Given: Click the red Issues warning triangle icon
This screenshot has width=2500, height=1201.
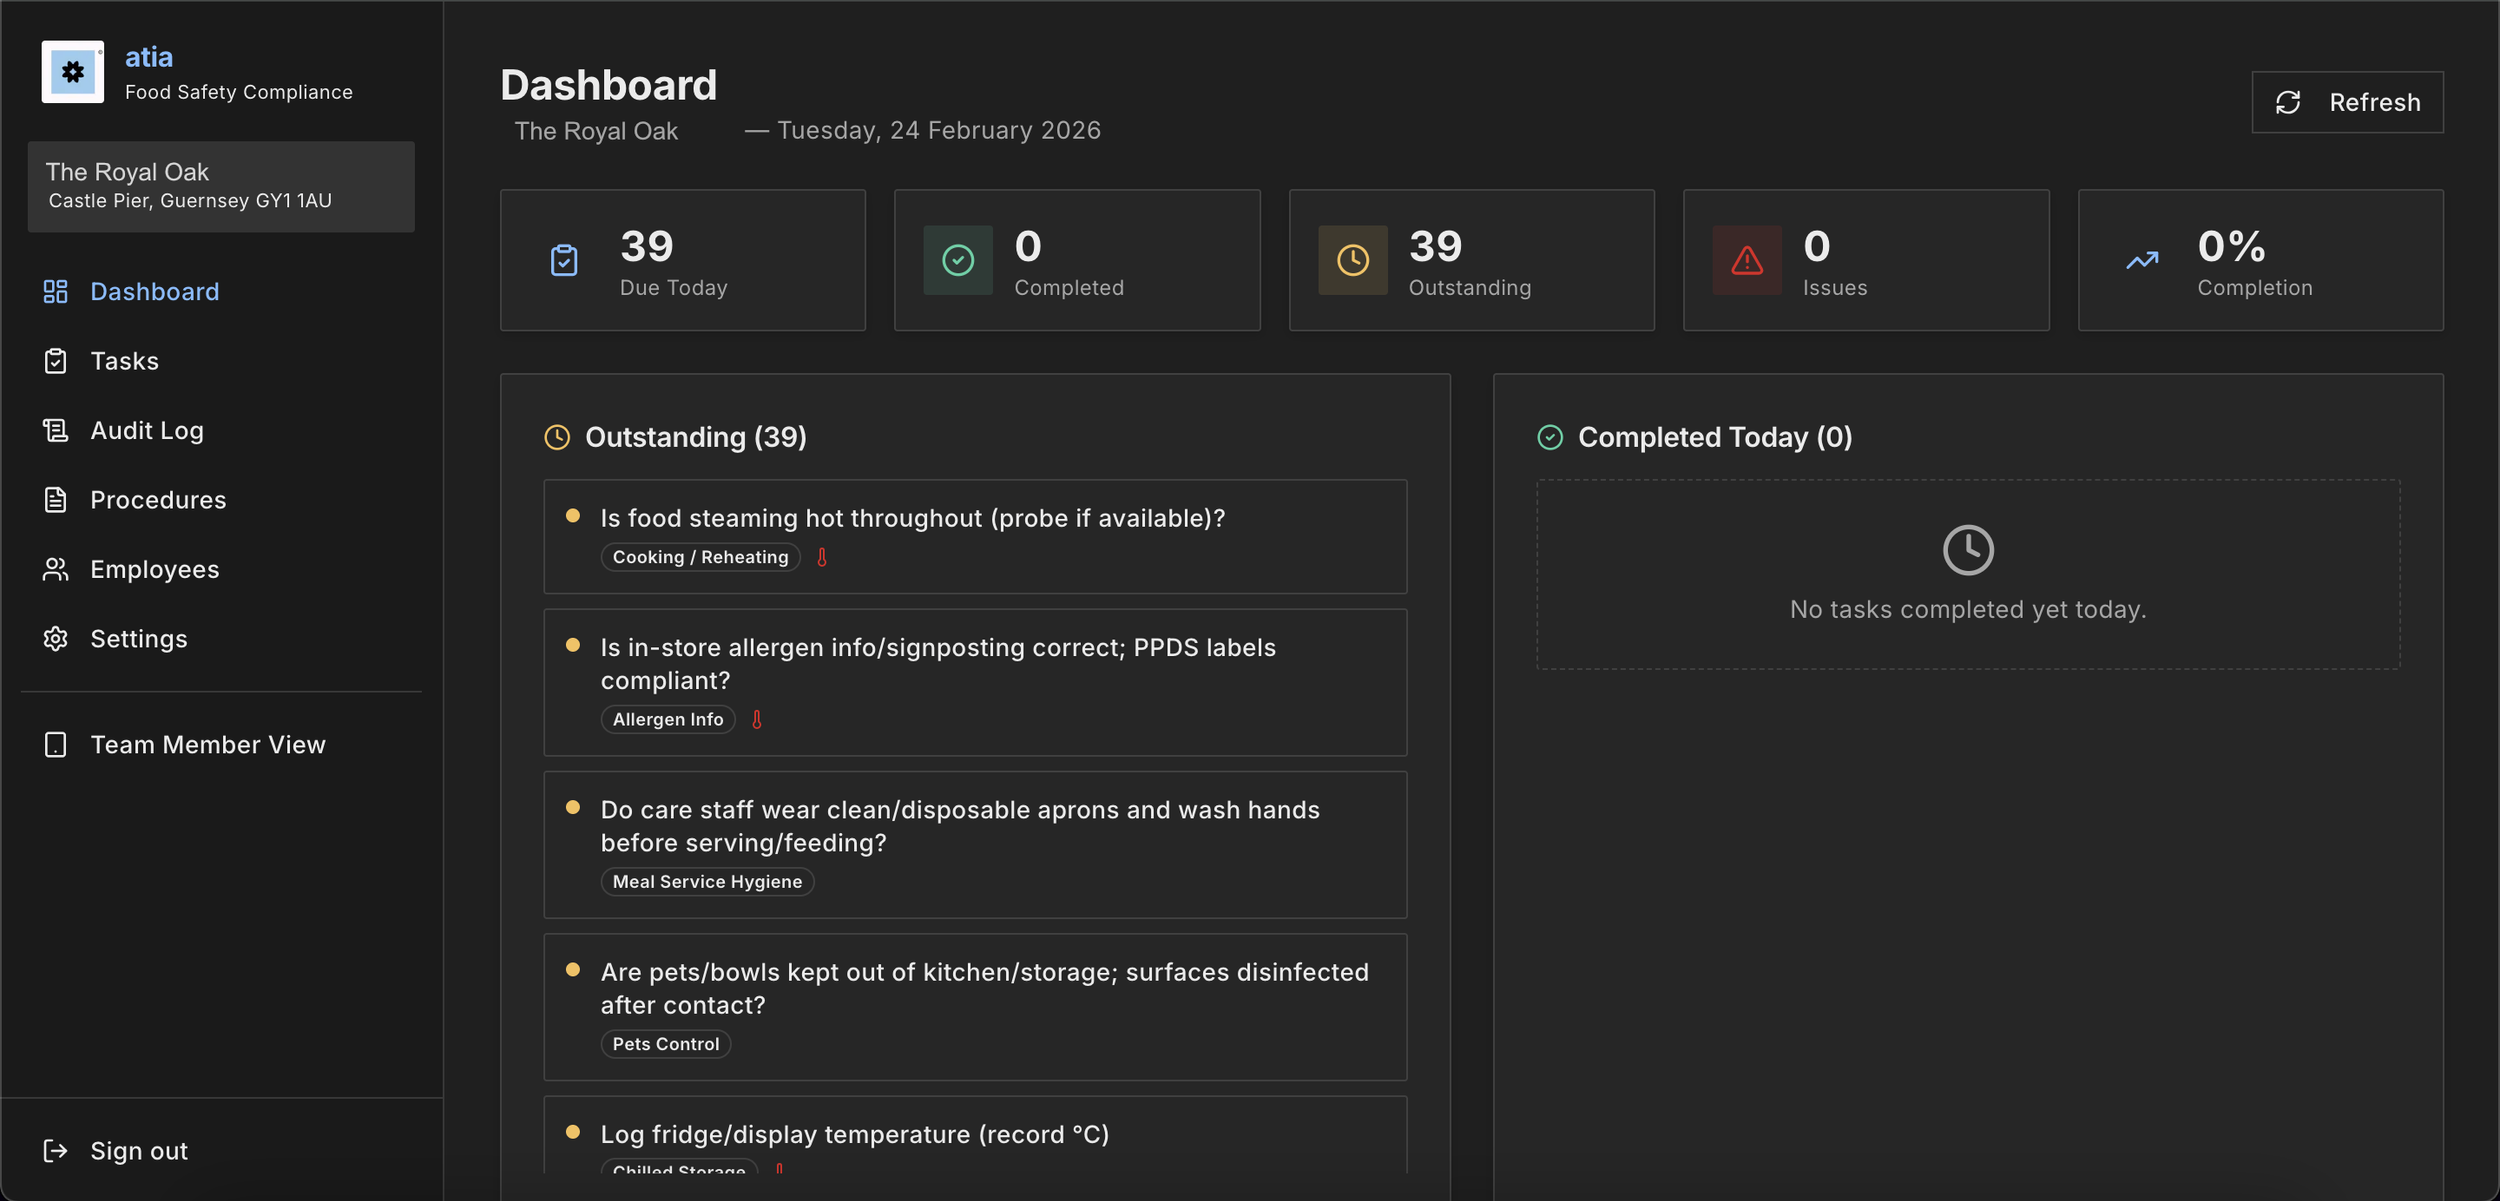Looking at the screenshot, I should coord(1746,260).
